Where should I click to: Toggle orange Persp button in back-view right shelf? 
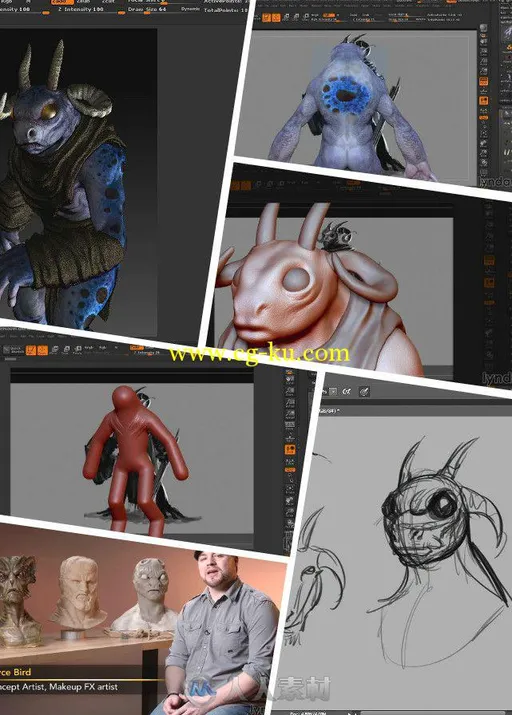pos(484,81)
